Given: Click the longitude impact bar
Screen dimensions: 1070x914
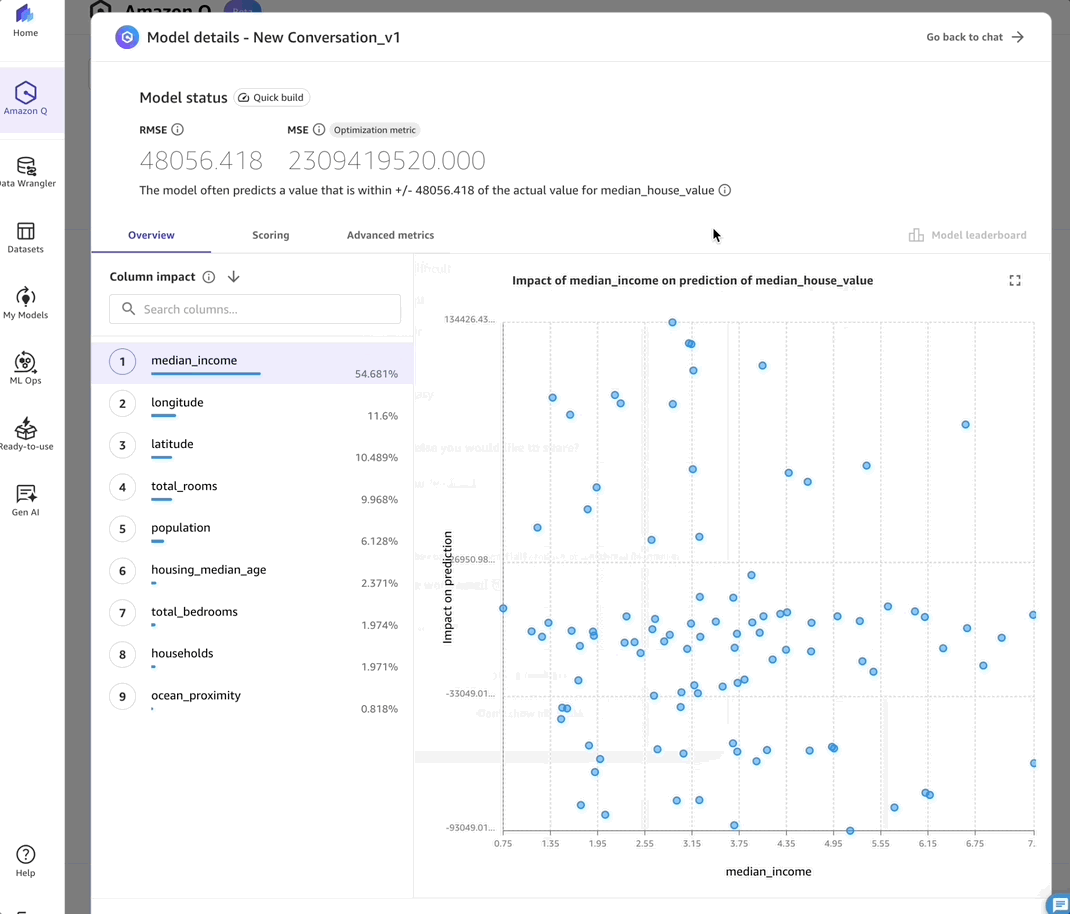Looking at the screenshot, I should (x=163, y=416).
